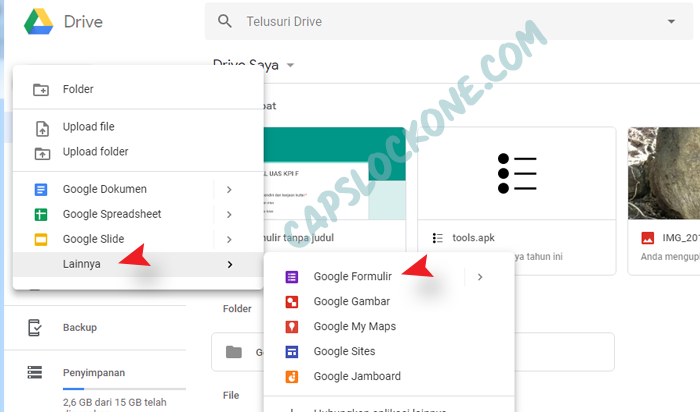700x412 pixels.
Task: Click the new Folder icon
Action: click(41, 90)
